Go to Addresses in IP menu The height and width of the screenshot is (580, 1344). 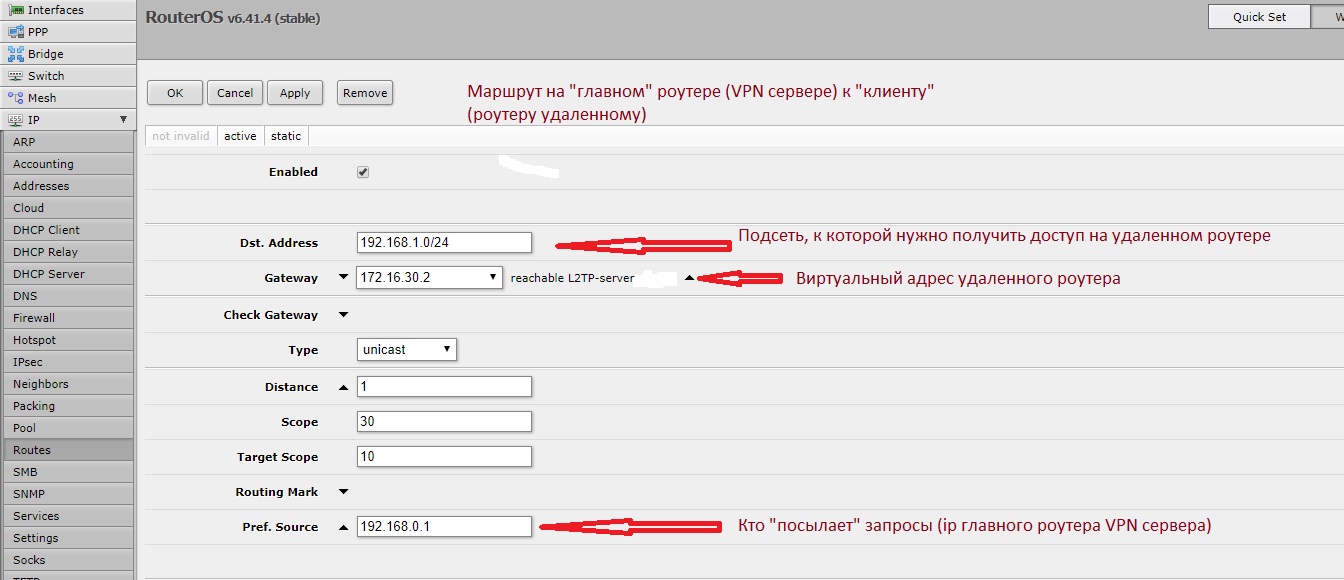pos(69,186)
